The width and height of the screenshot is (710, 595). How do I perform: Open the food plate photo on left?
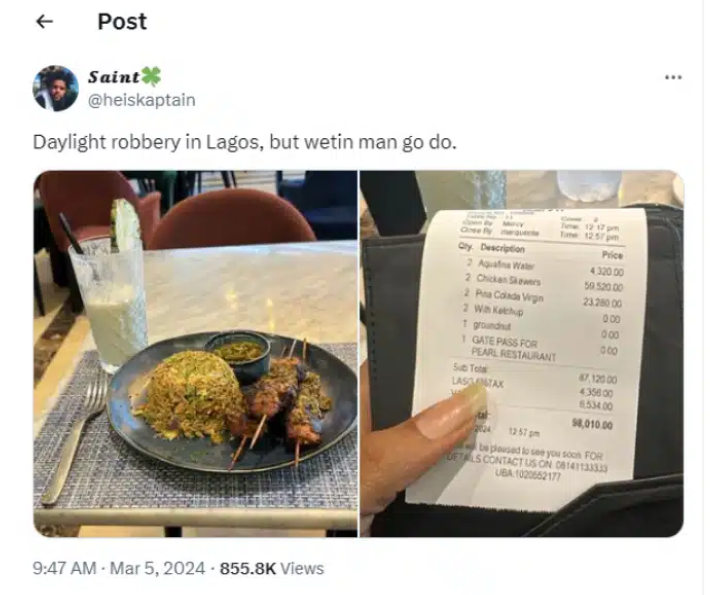195,354
